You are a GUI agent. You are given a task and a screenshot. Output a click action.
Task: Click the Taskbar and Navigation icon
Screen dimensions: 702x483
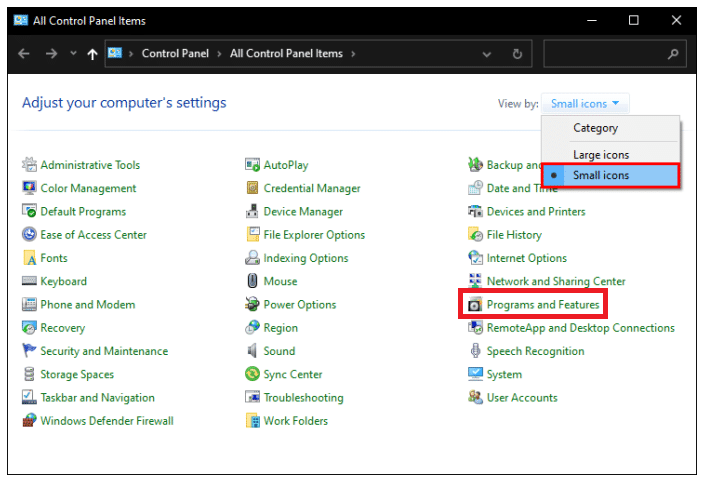(x=29, y=397)
